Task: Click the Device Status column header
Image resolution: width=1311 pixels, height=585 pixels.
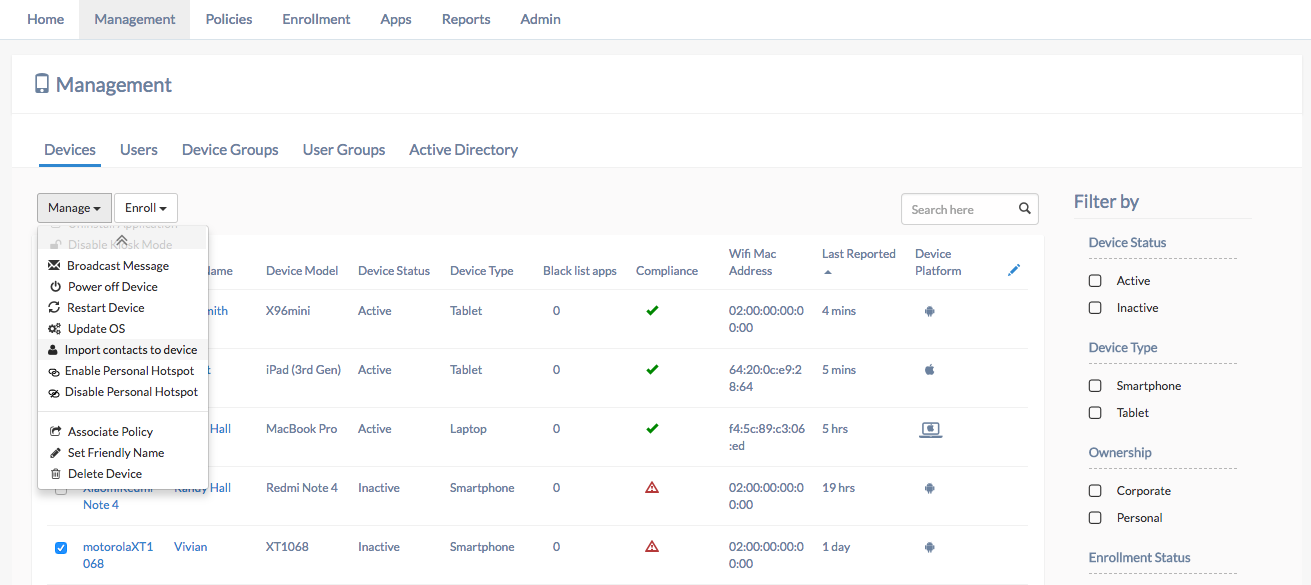Action: [x=394, y=271]
